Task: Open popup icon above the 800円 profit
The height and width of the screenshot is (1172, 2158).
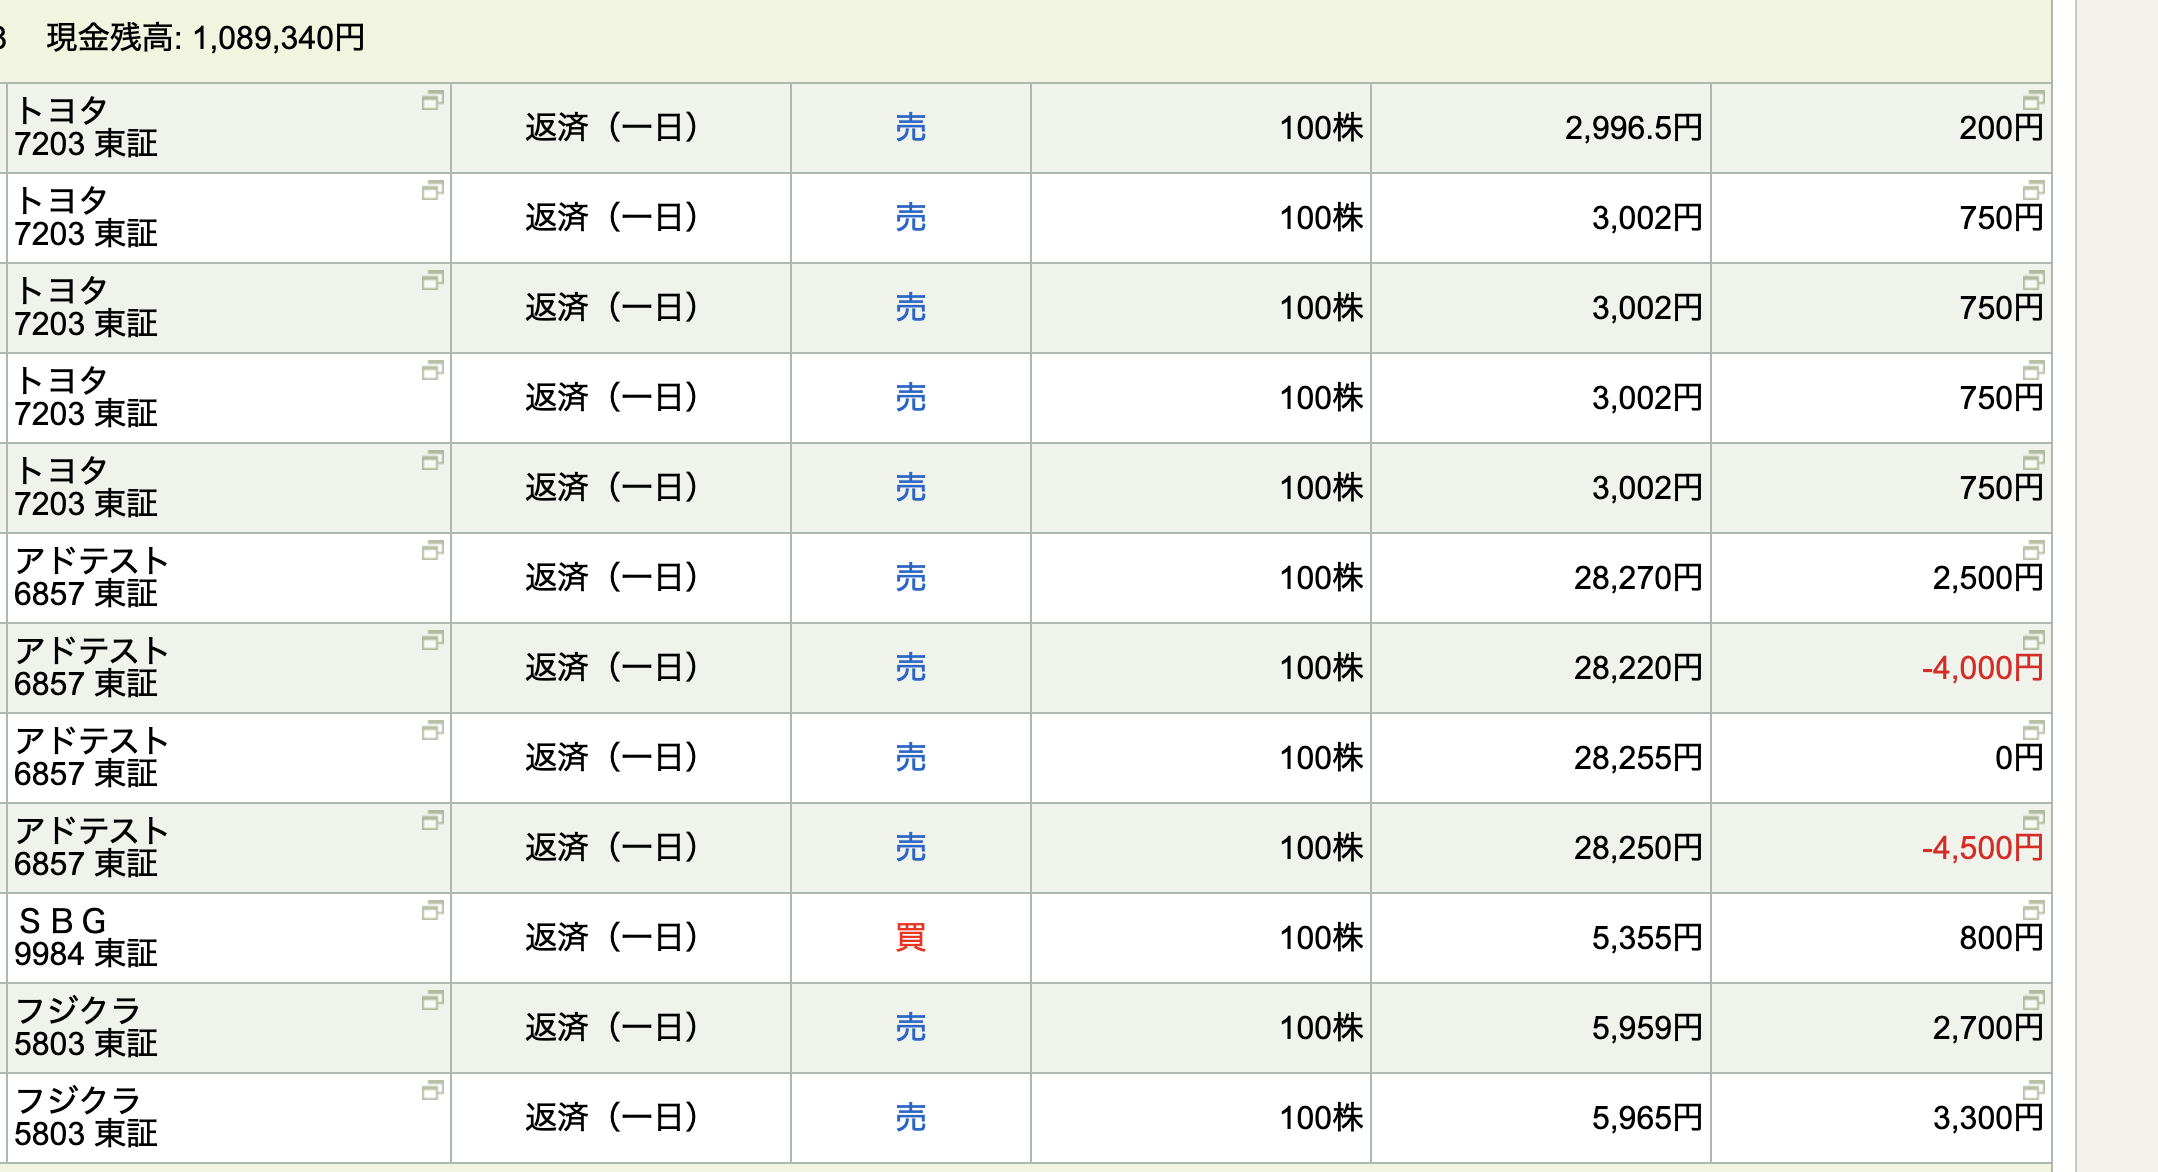Action: tap(2034, 910)
